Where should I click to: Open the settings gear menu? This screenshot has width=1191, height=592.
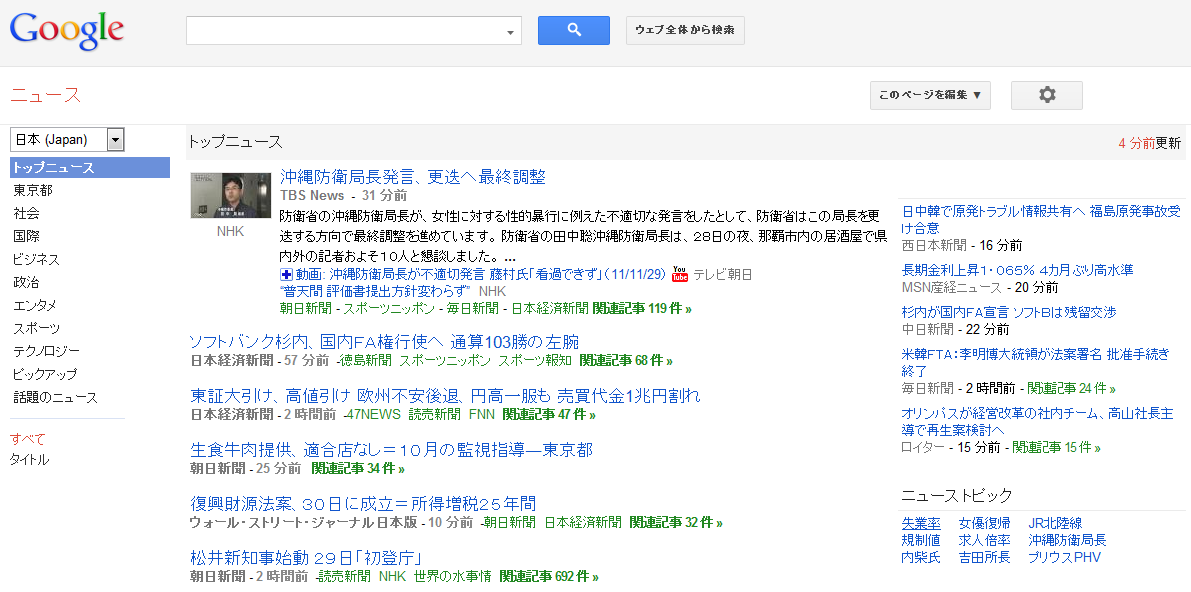pyautogui.click(x=1047, y=95)
